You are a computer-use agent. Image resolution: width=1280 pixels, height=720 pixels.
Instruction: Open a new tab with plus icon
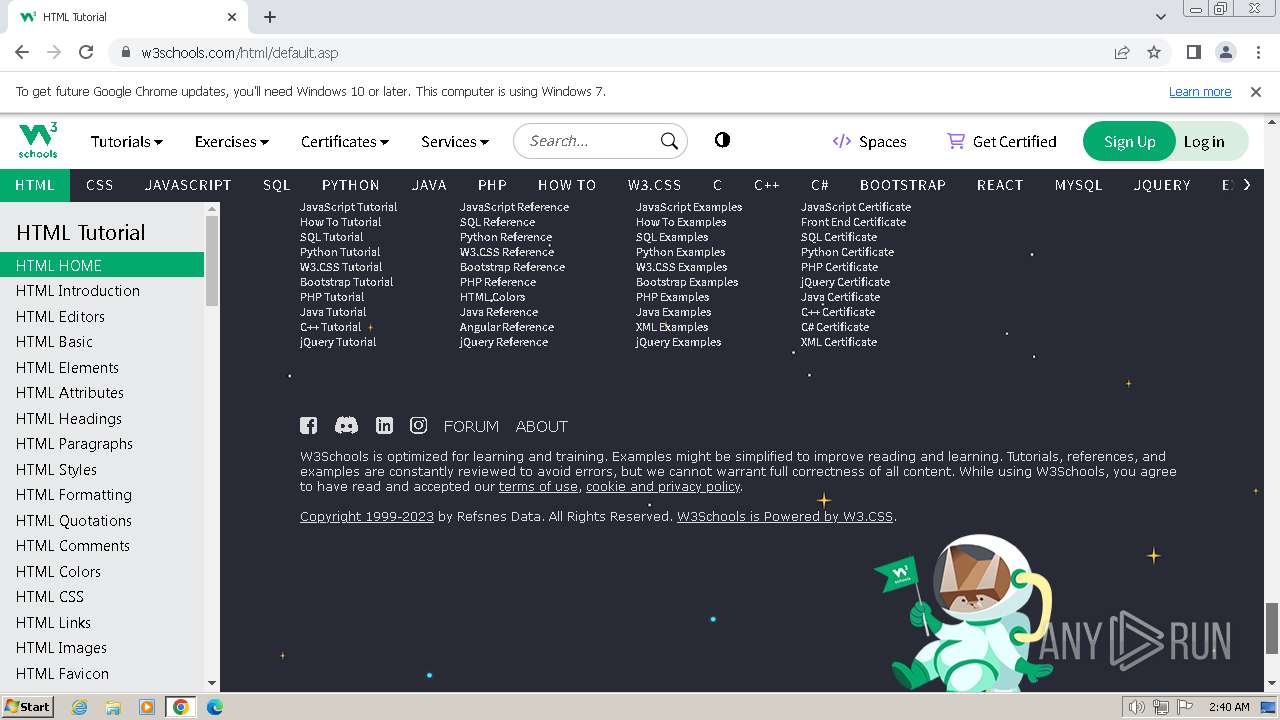(270, 17)
